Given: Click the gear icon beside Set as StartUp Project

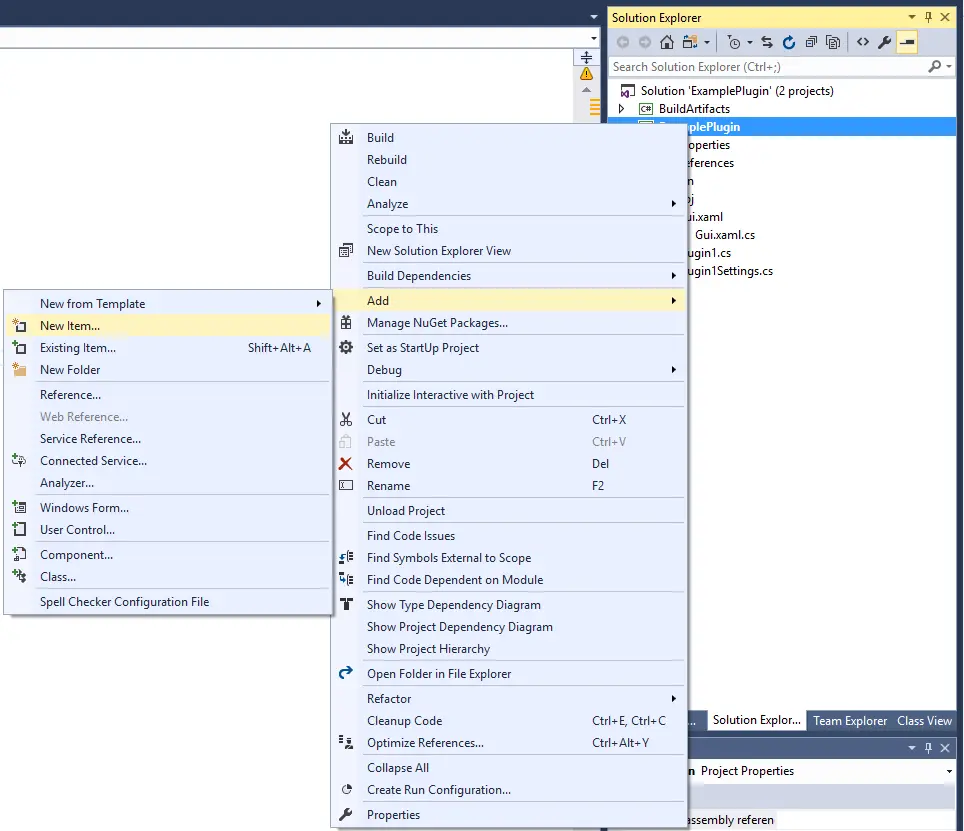Looking at the screenshot, I should point(346,347).
